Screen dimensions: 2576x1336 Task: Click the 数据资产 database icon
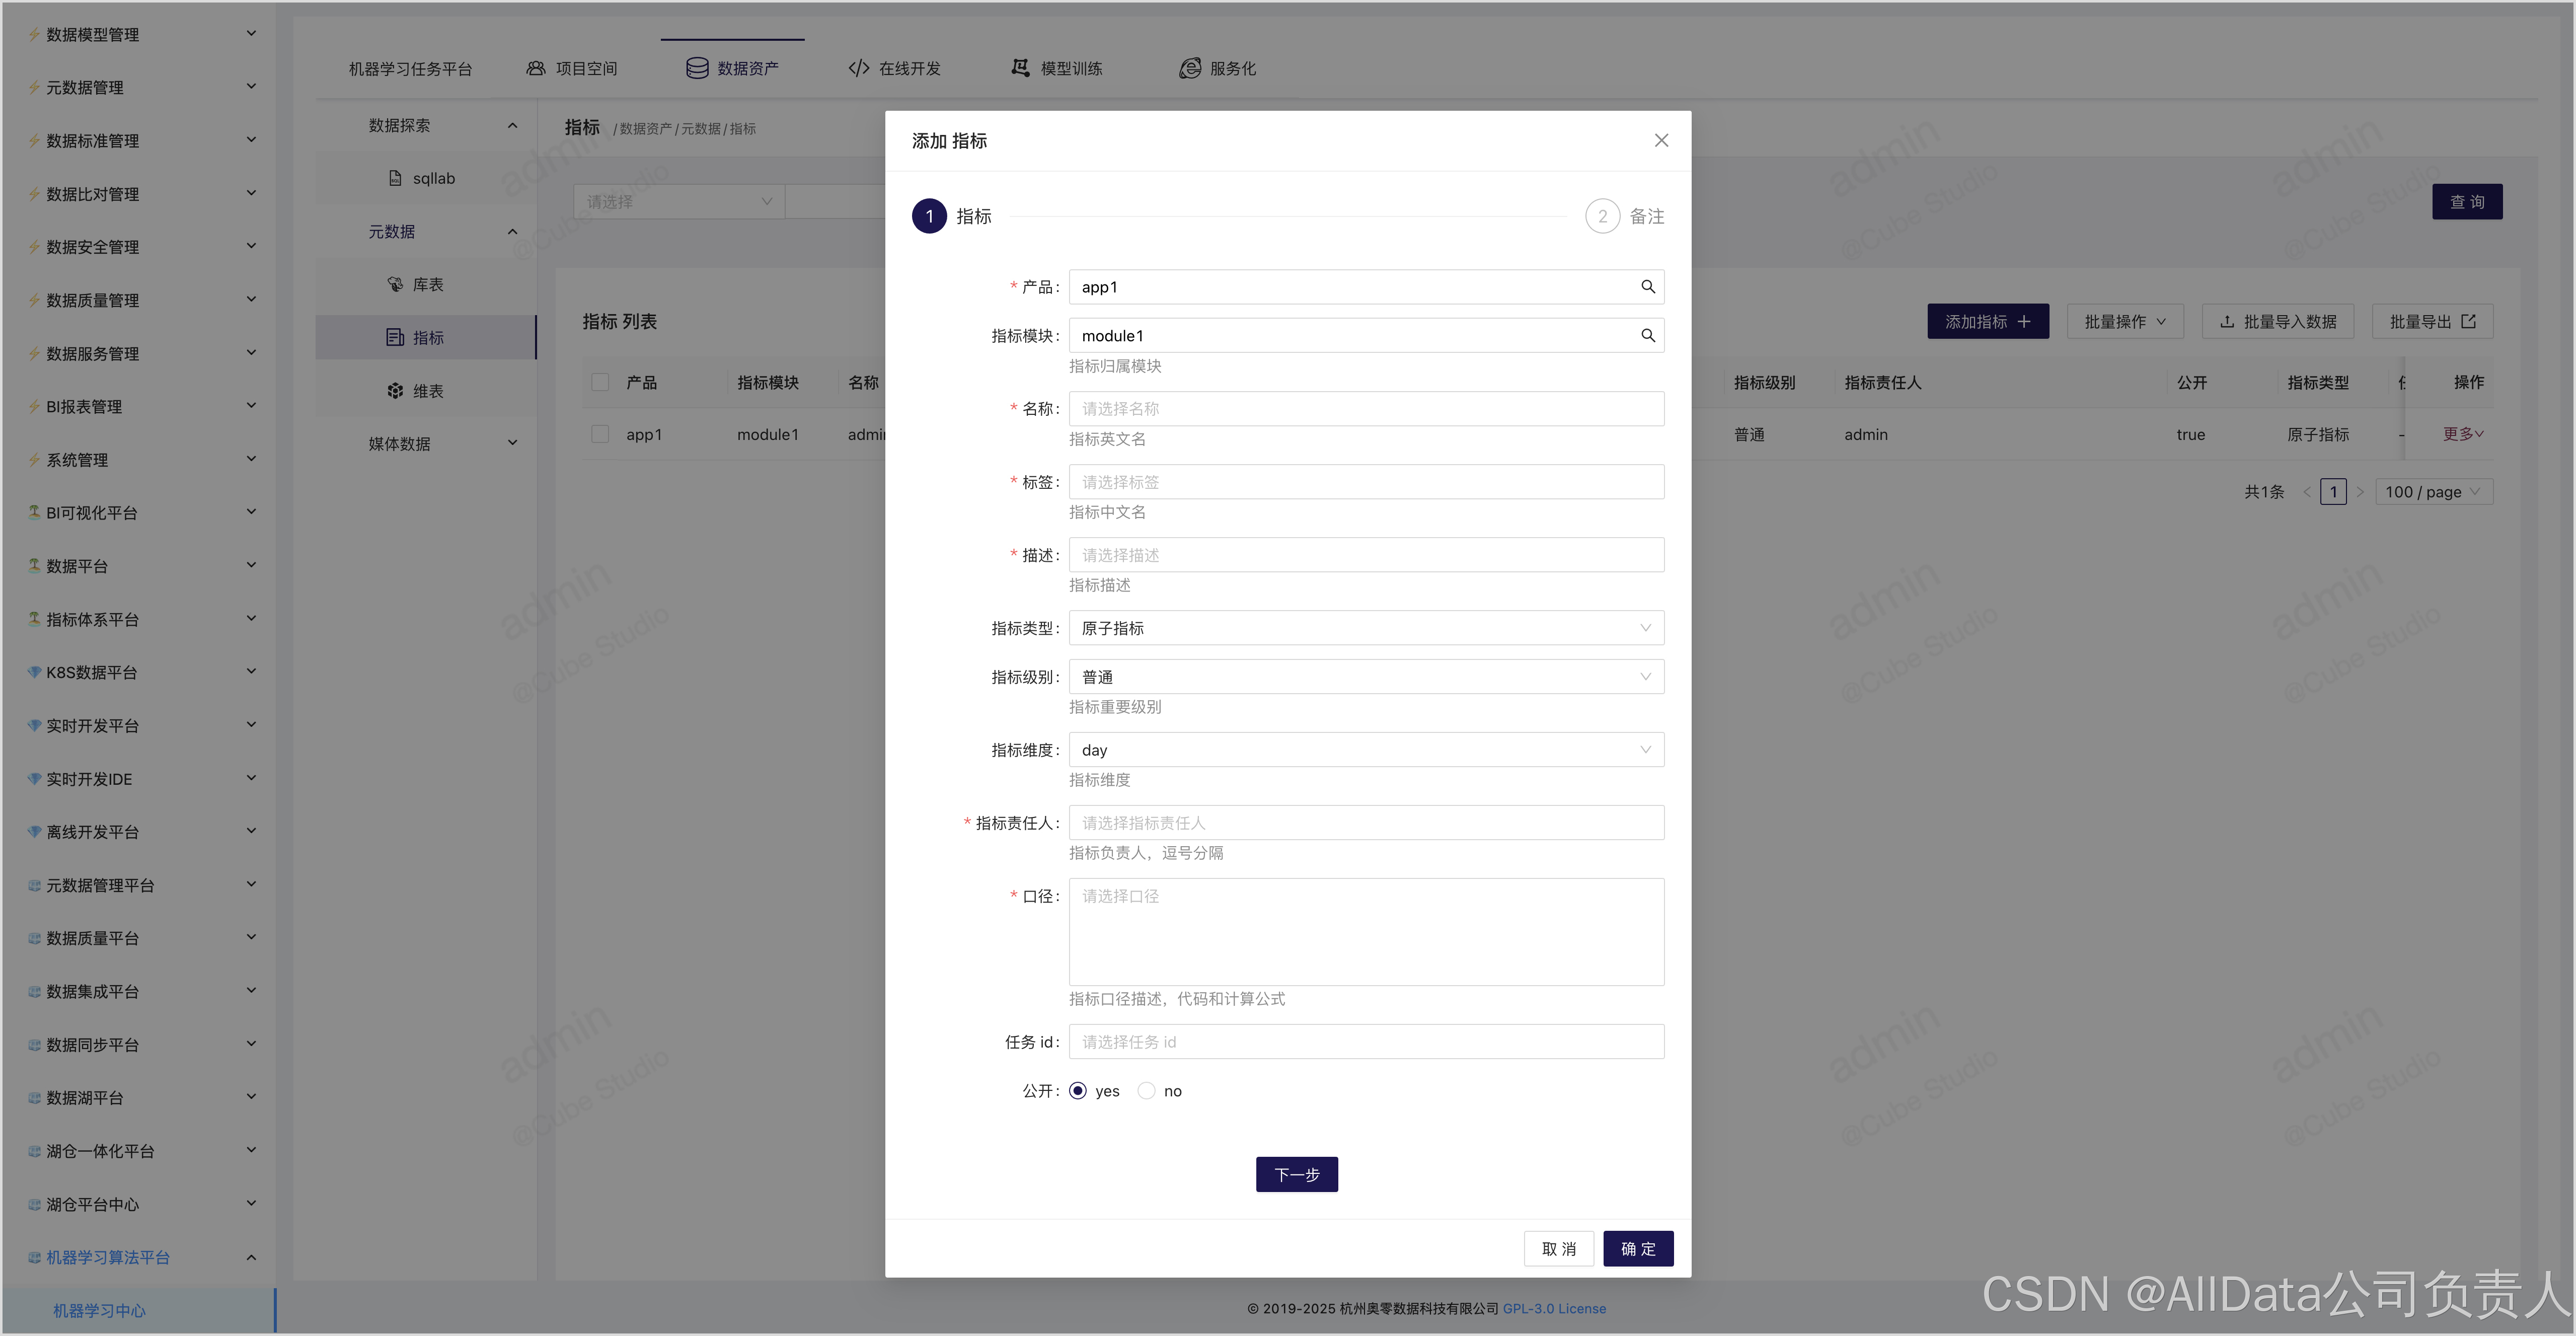697,68
